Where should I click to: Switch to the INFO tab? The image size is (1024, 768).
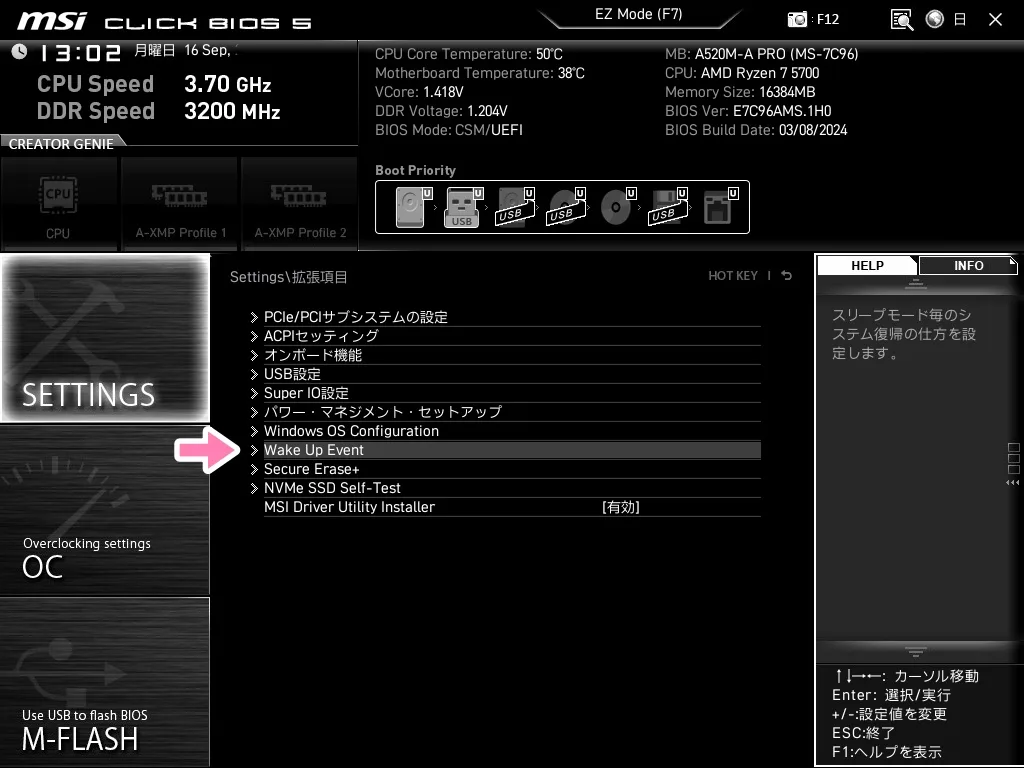point(967,265)
